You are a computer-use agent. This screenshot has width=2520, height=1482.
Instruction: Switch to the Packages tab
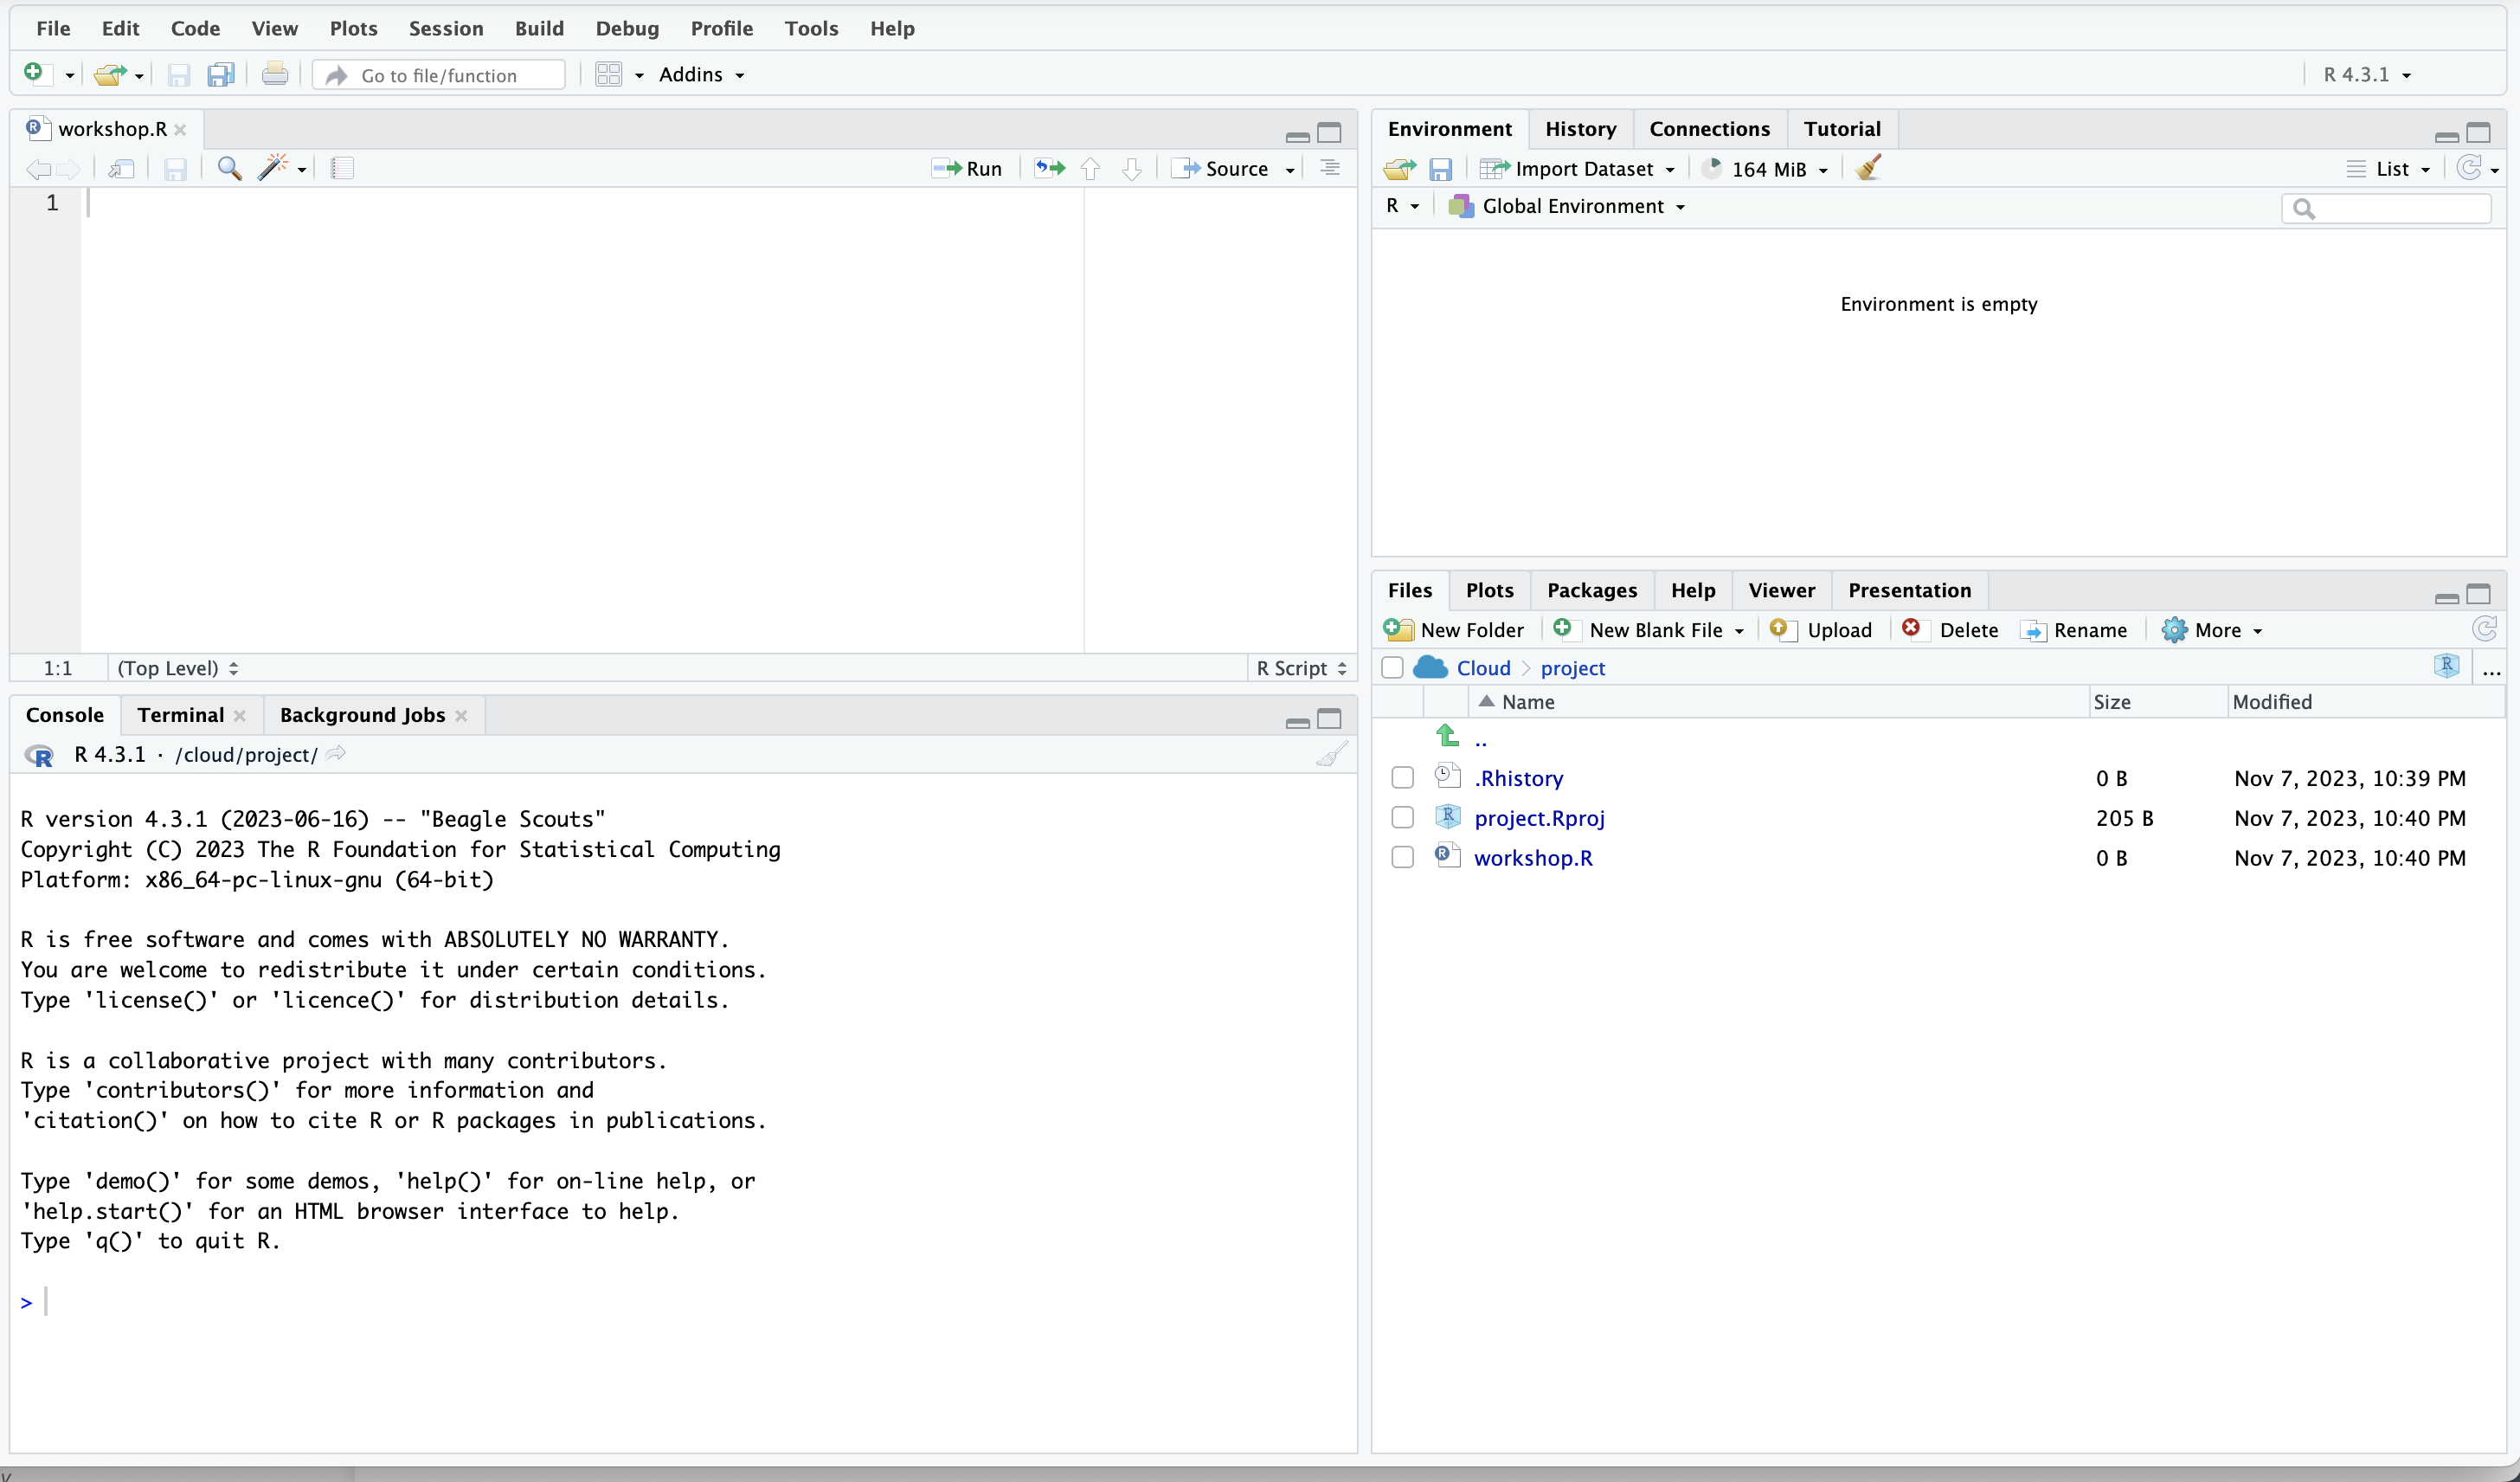[x=1591, y=590]
